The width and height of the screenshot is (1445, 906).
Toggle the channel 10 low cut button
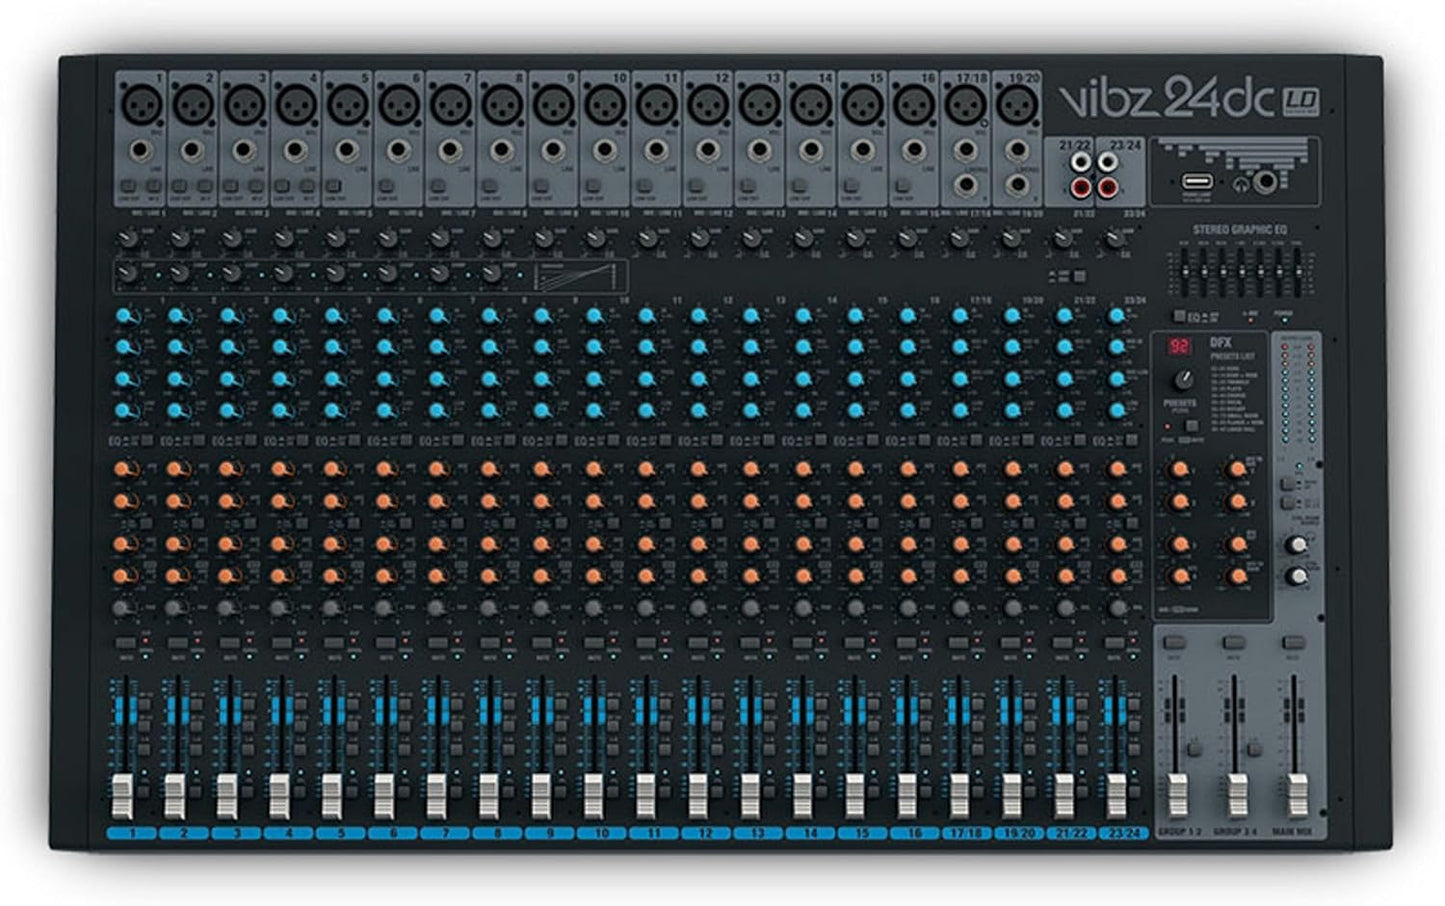click(x=593, y=187)
